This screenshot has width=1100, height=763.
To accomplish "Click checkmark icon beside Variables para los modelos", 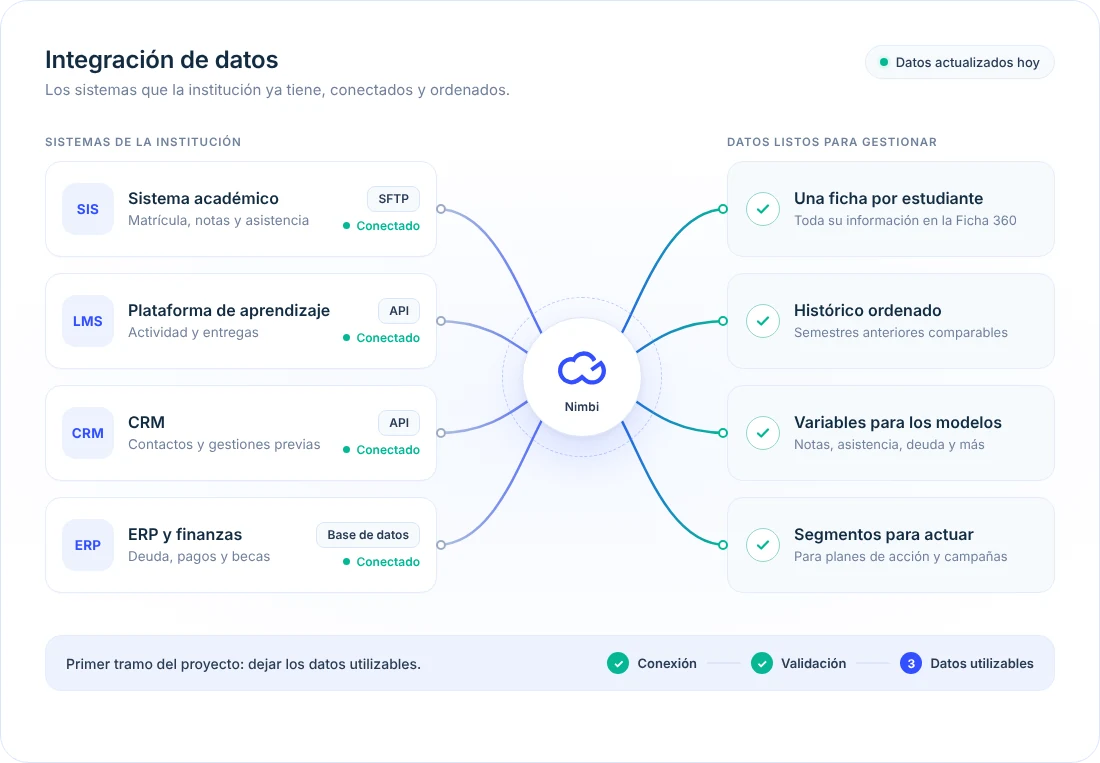I will [x=763, y=433].
